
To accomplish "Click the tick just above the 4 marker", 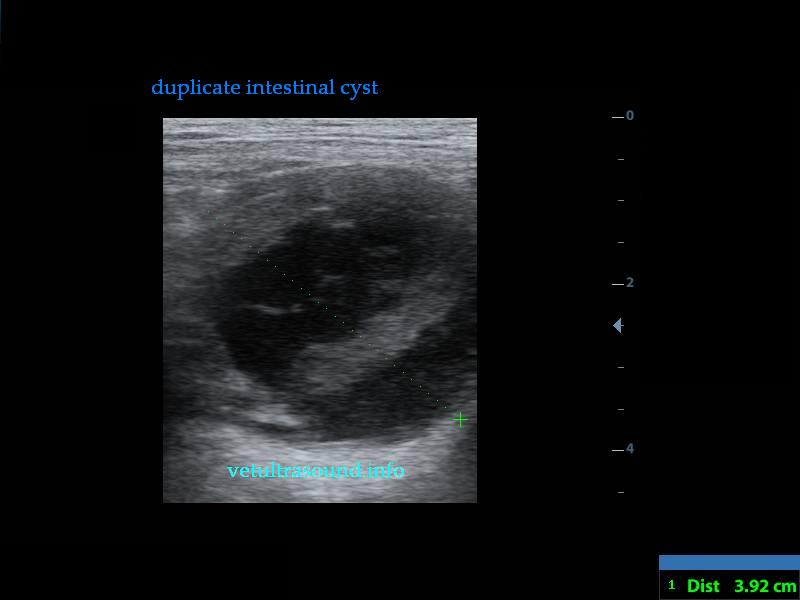I will (621, 409).
